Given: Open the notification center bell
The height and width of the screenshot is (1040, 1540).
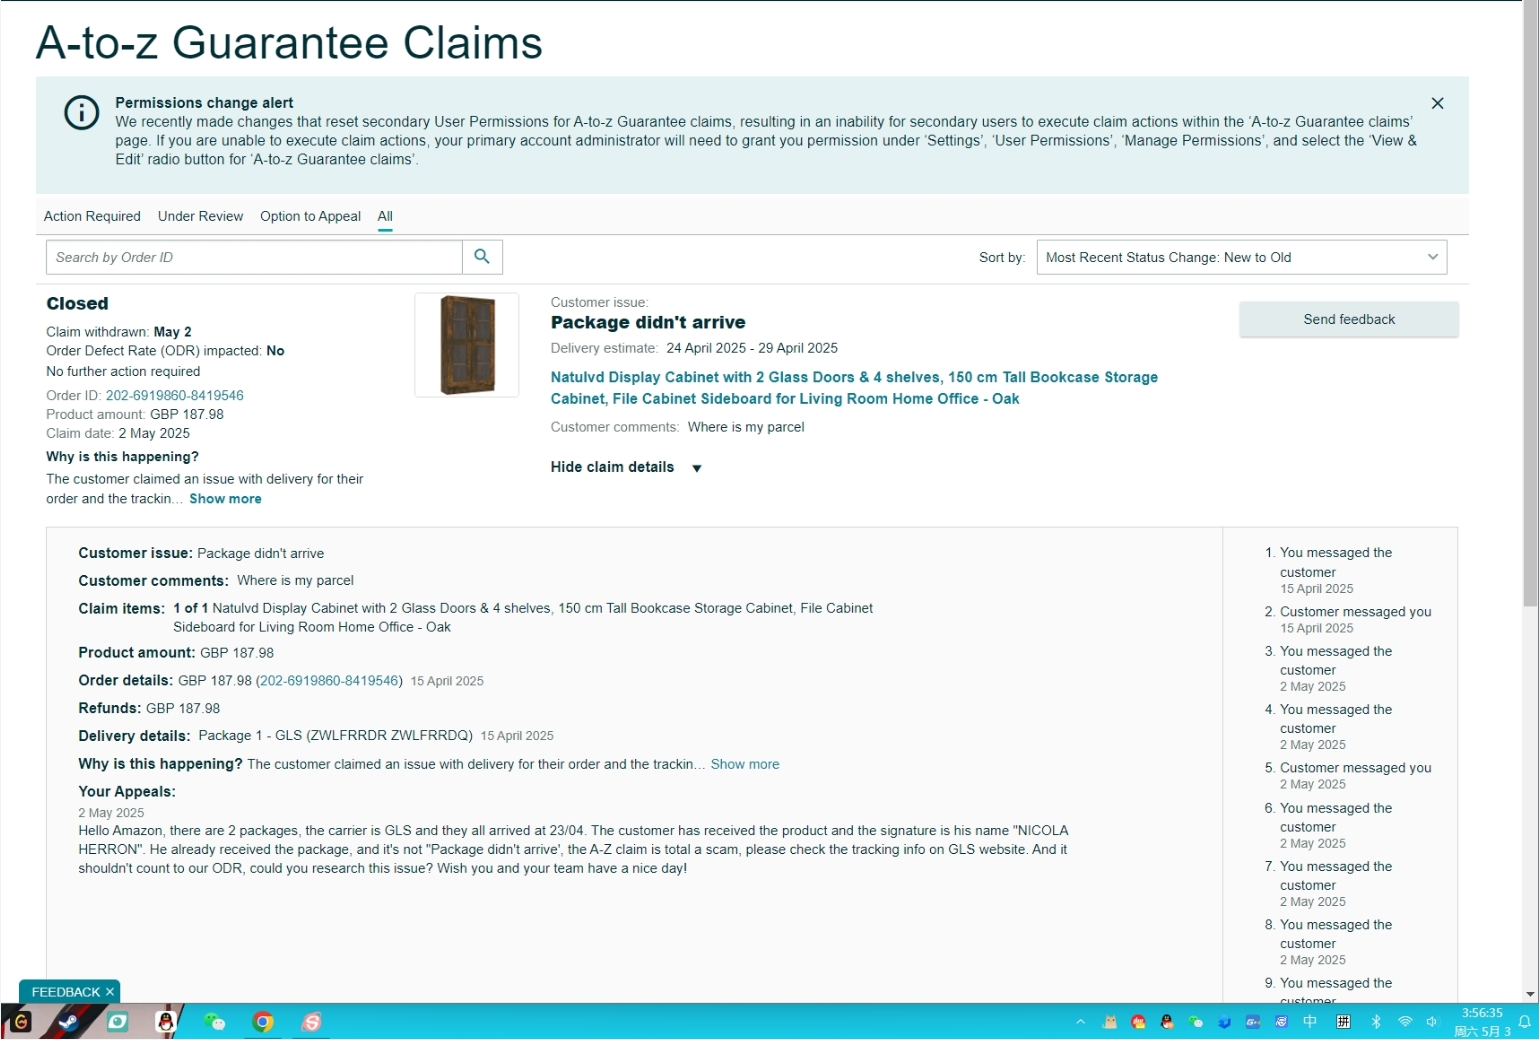Looking at the screenshot, I should pyautogui.click(x=1525, y=1022).
